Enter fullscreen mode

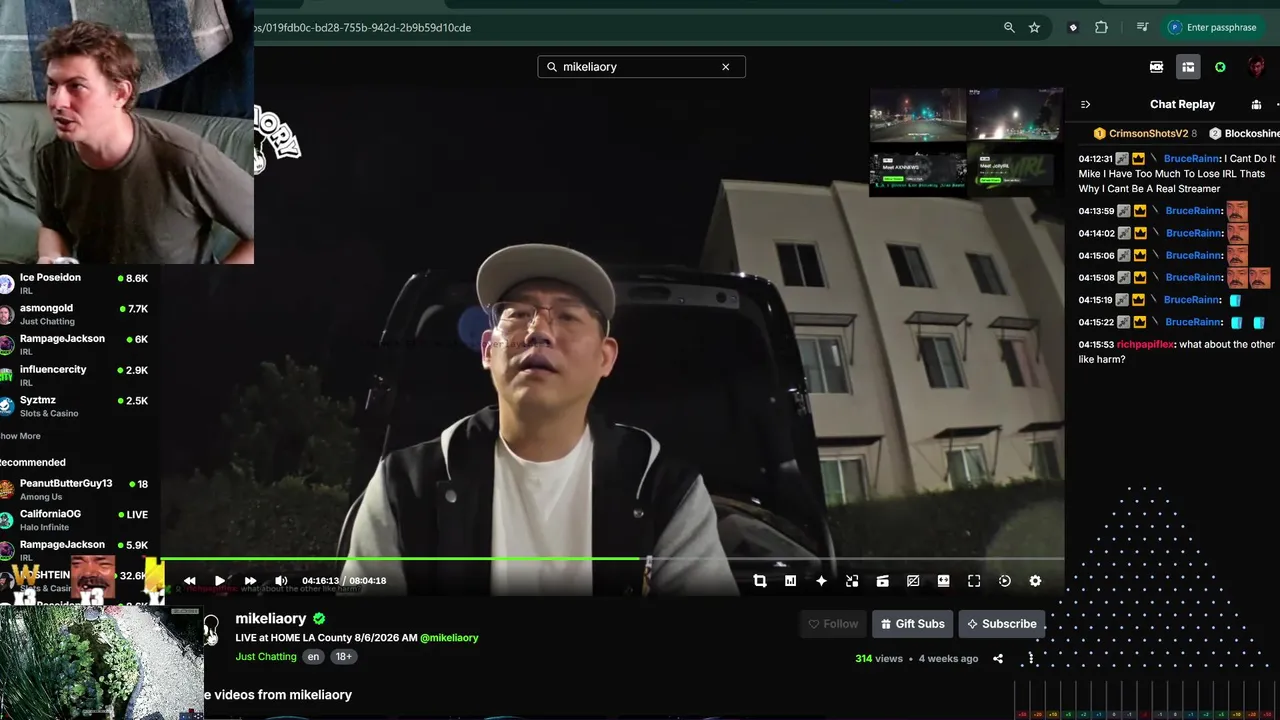(974, 581)
